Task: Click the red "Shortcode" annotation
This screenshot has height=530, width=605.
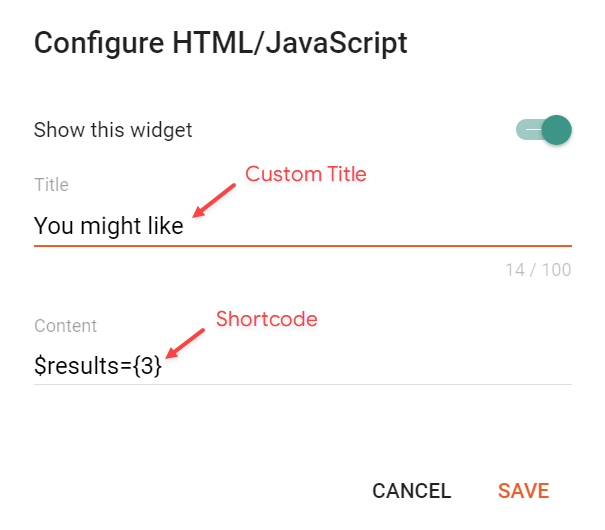Action: (x=267, y=319)
